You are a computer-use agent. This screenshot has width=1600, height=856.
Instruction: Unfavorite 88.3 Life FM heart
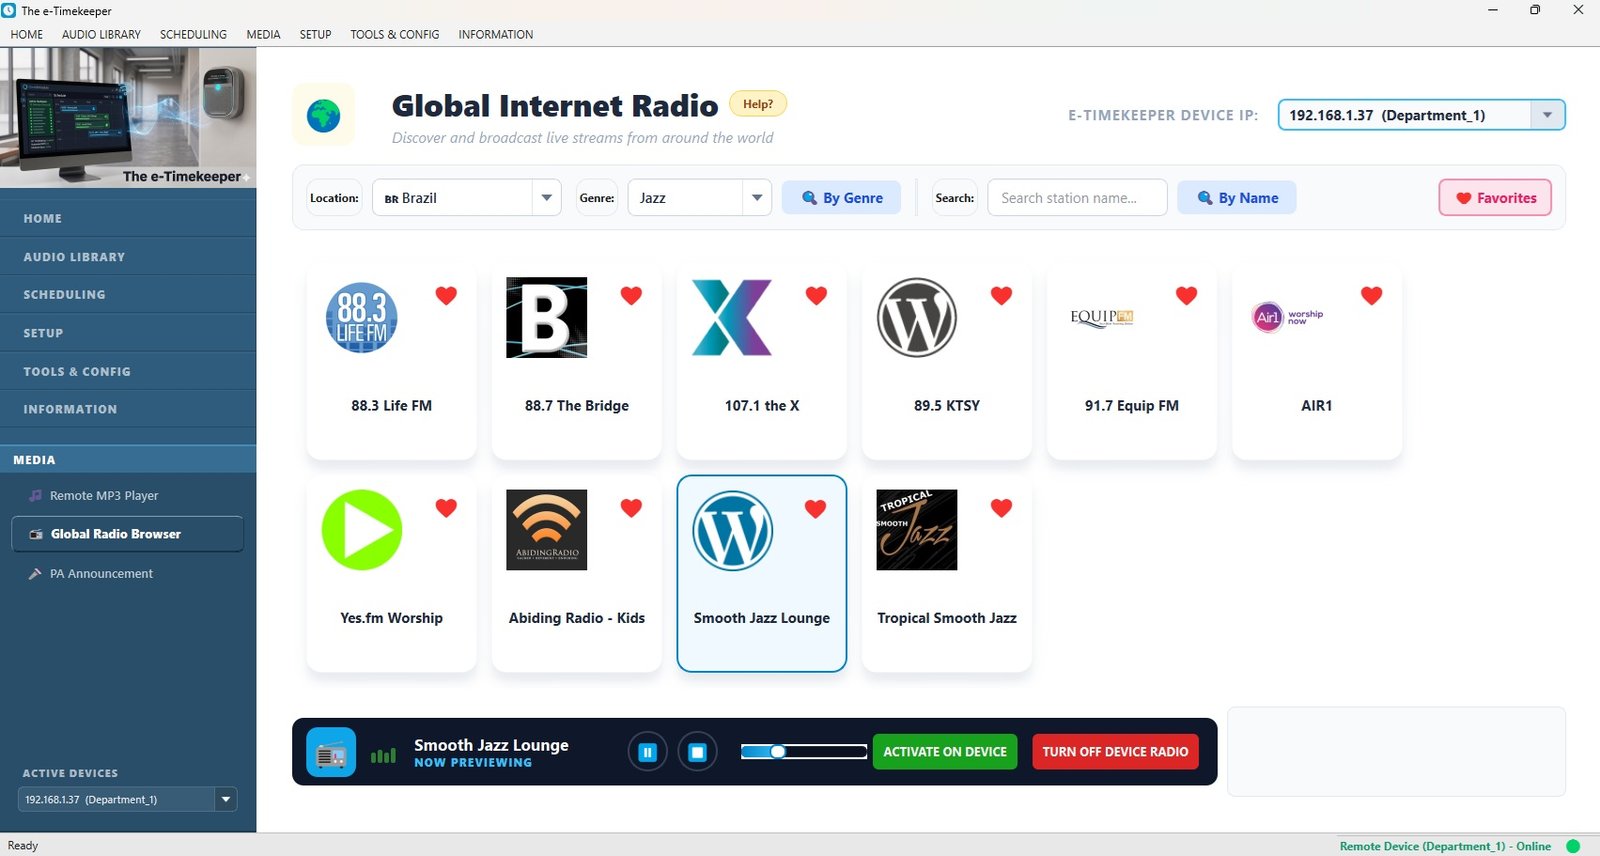446,295
